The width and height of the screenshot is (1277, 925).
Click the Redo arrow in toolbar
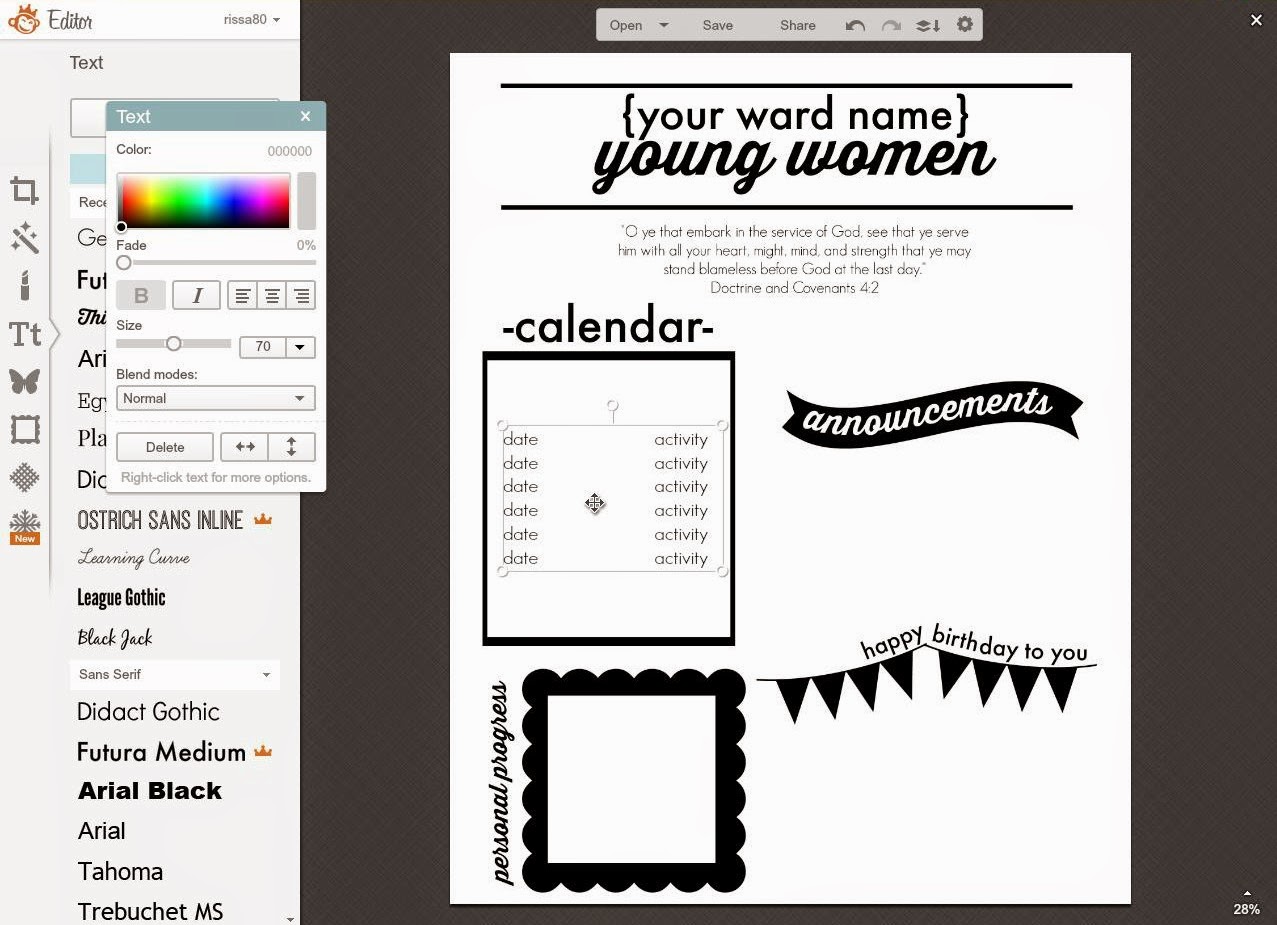[x=891, y=26]
